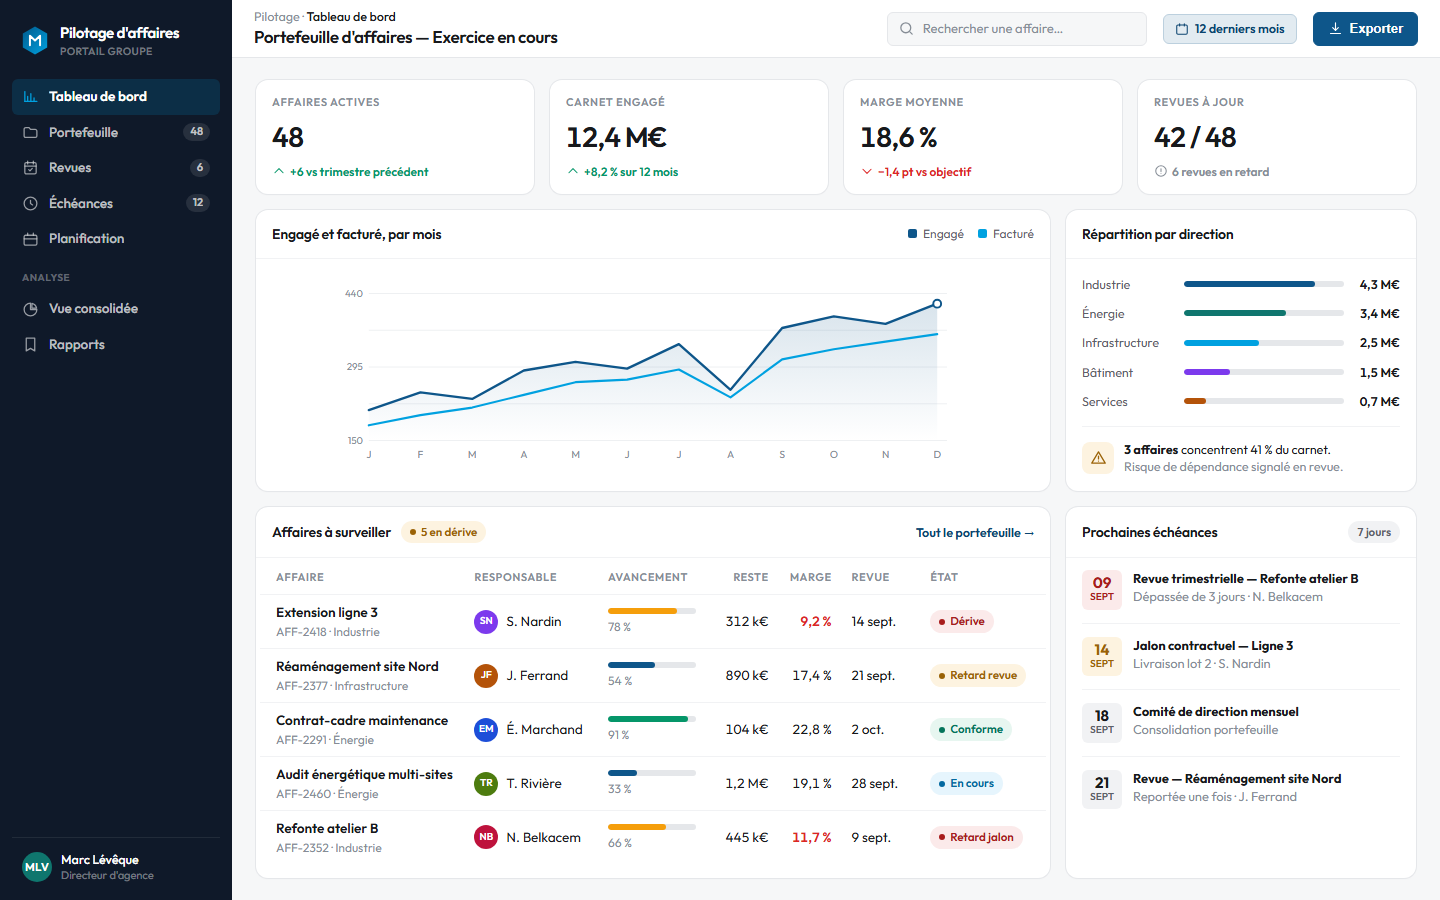Click N. Belkacem's NB avatar
The width and height of the screenshot is (1440, 900).
(x=486, y=838)
